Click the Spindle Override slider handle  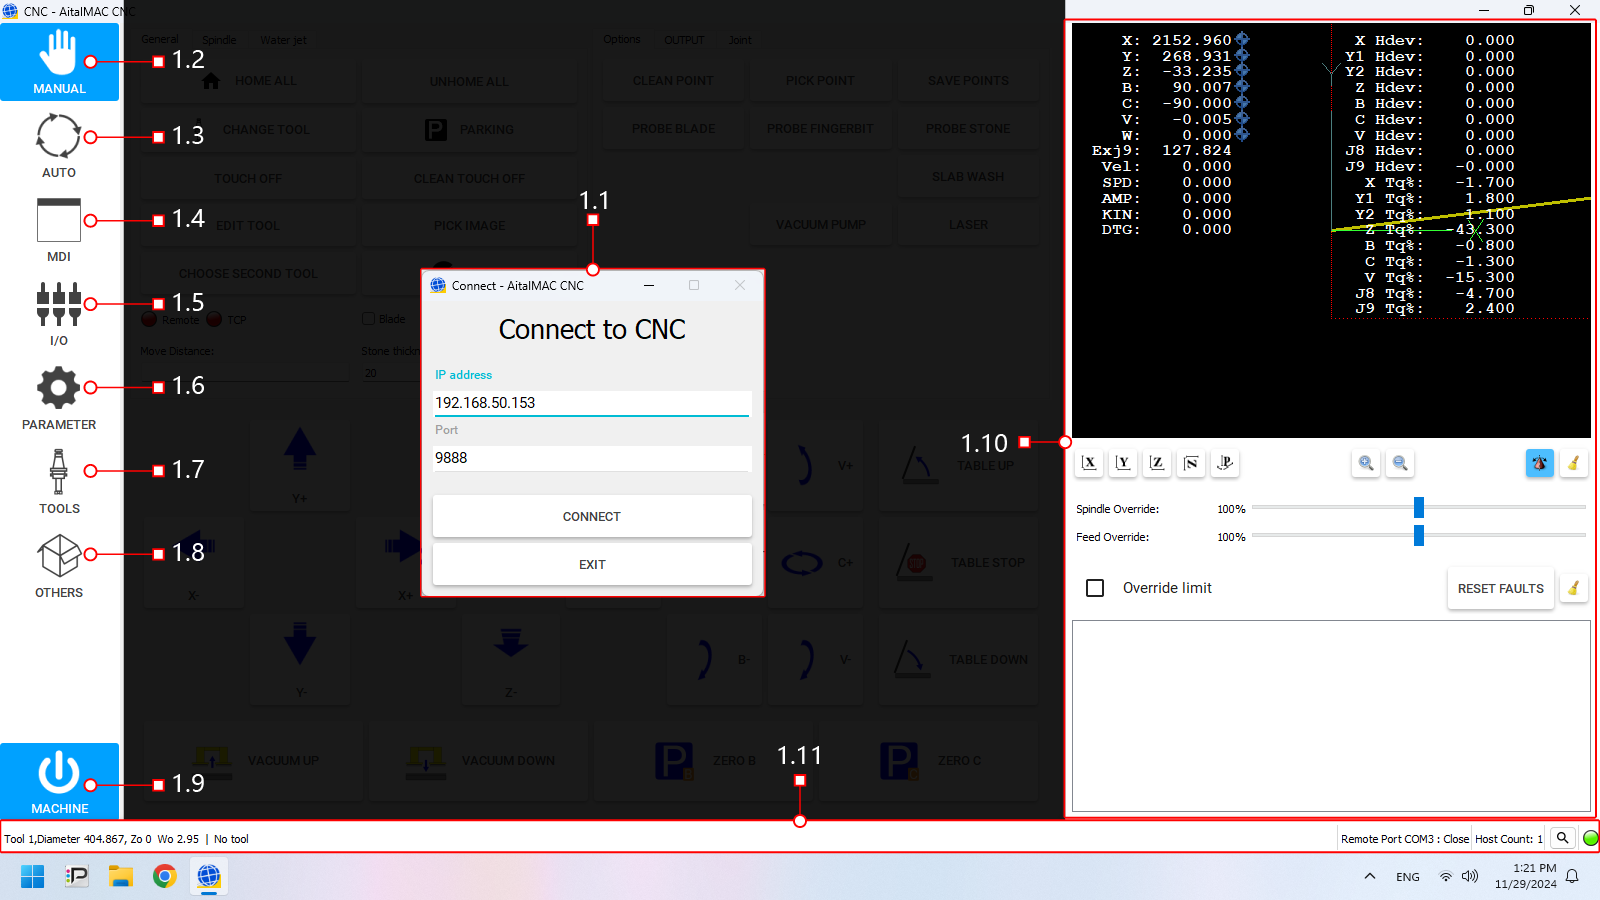tap(1418, 508)
